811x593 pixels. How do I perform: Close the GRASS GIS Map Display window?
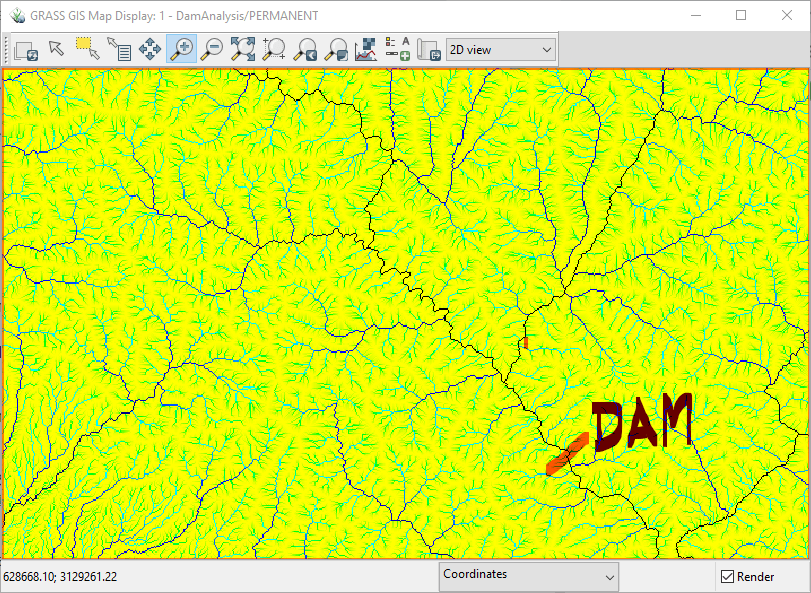point(787,16)
